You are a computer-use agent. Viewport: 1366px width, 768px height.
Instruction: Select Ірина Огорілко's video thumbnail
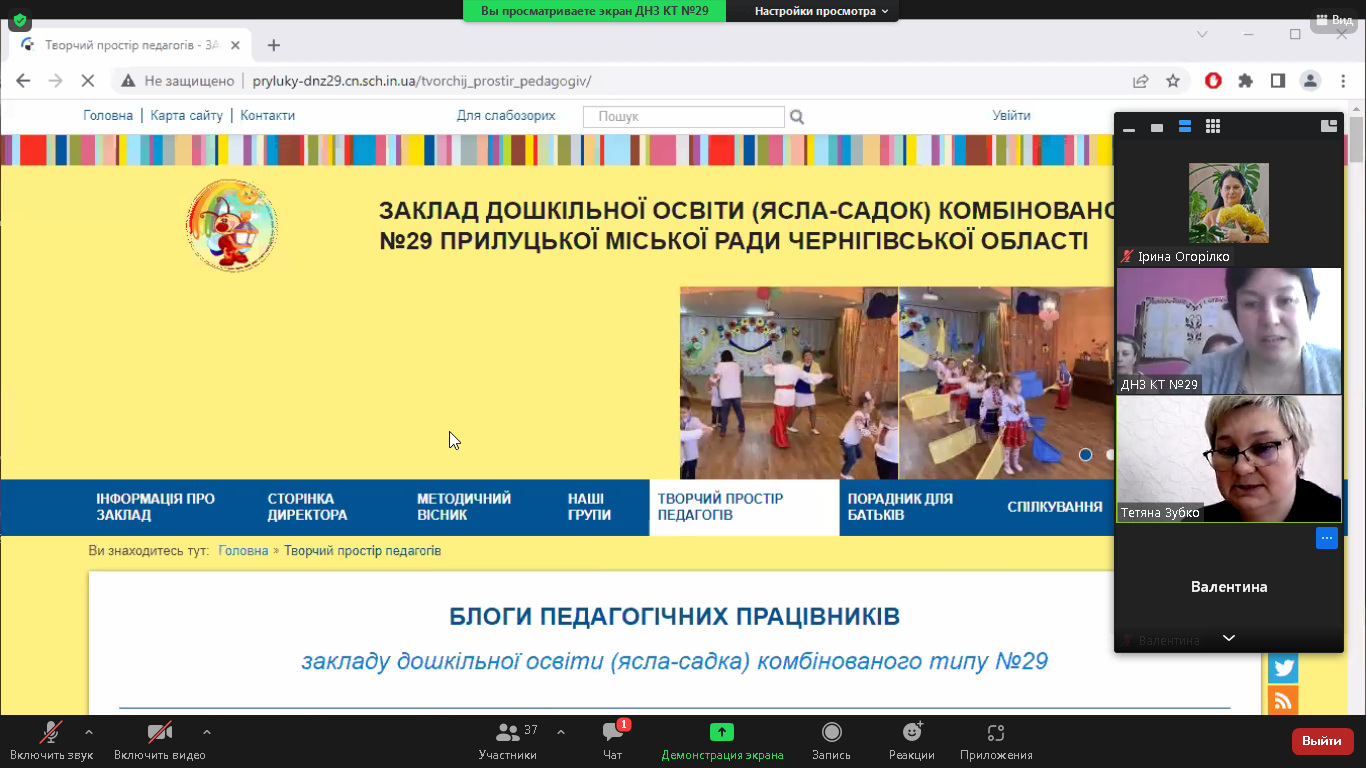pos(1229,203)
